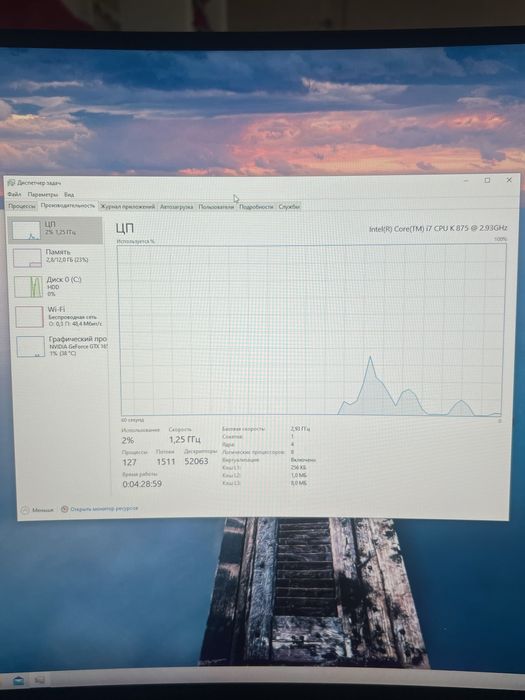The image size is (525, 700).
Task: Open the Пользователи tab
Action: (x=216, y=207)
